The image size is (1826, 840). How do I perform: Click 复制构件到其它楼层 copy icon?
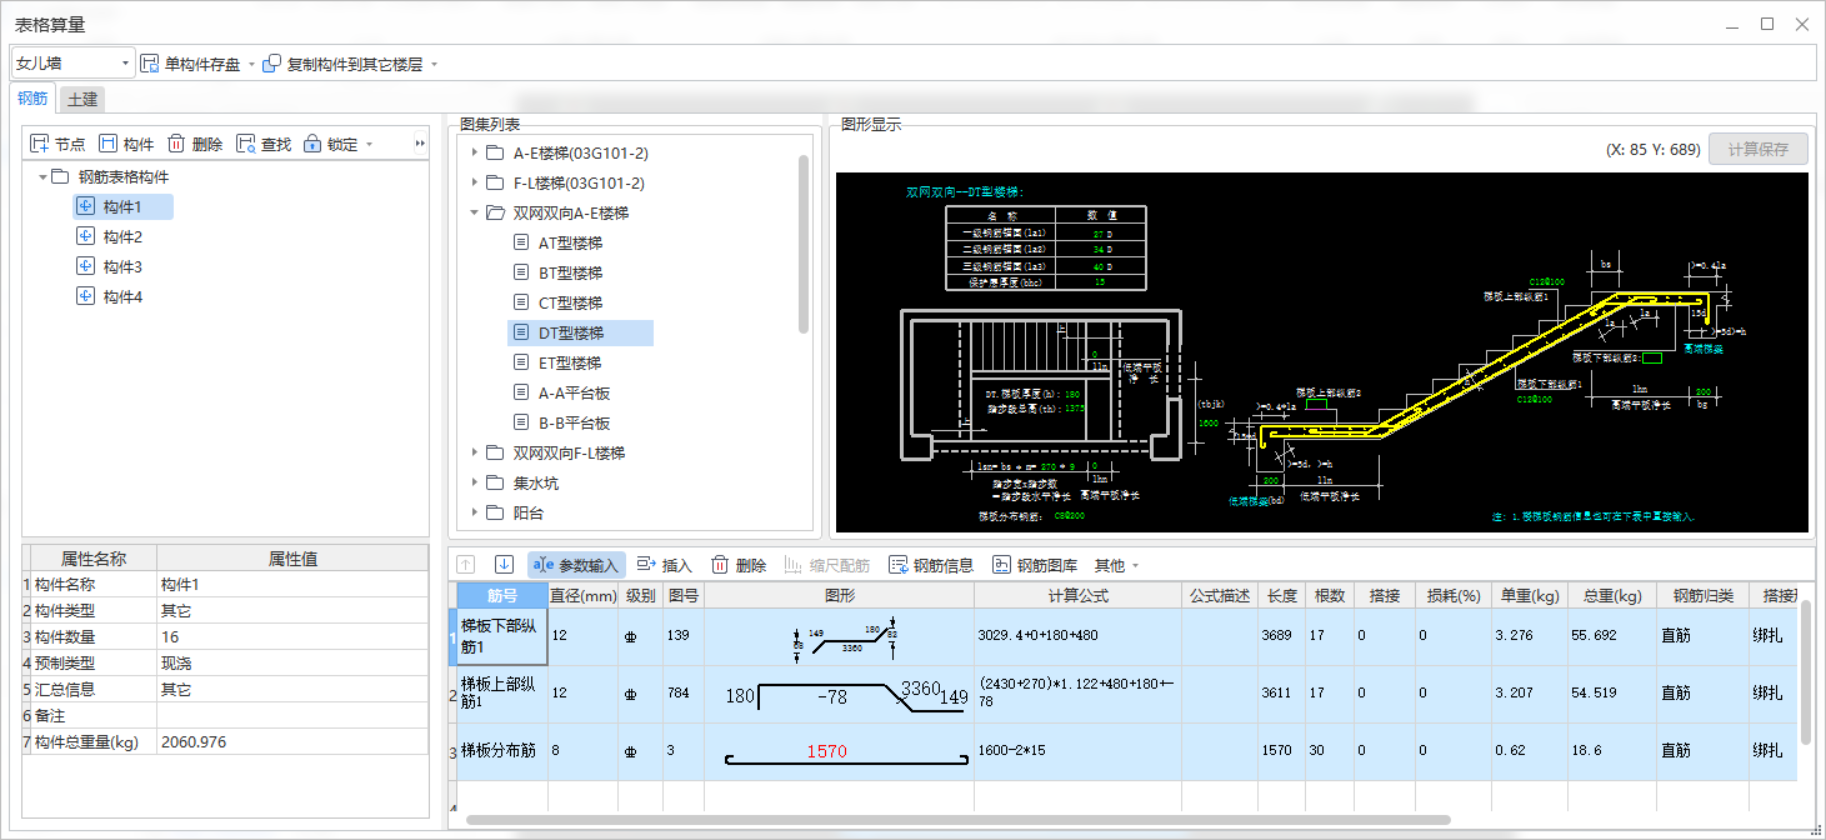click(271, 64)
